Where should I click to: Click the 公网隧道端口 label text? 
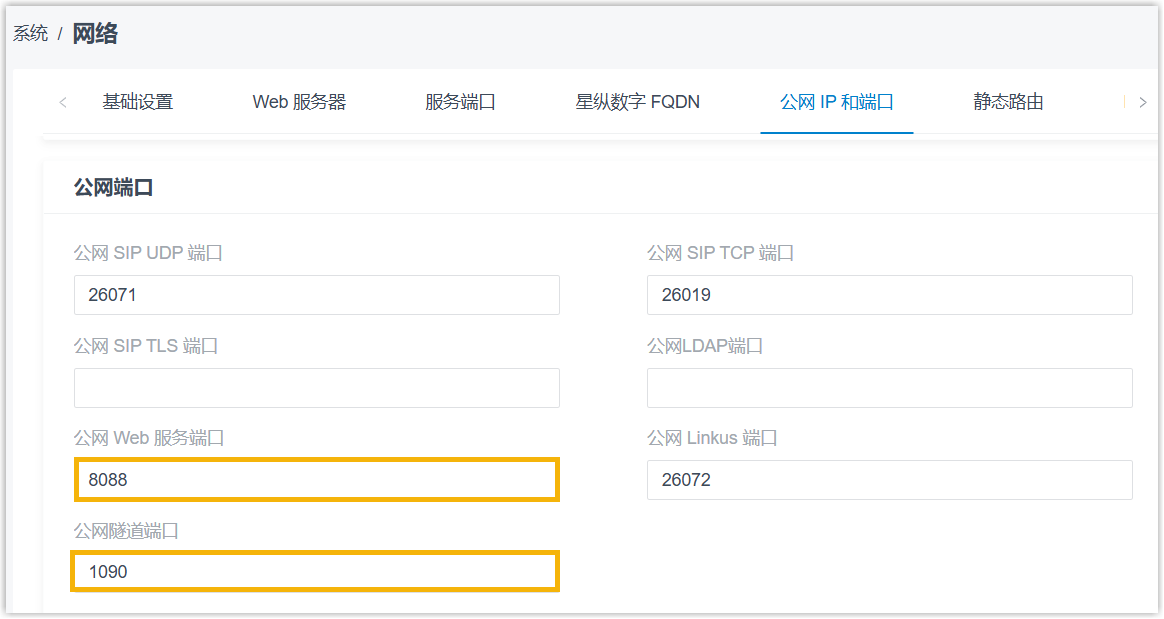pyautogui.click(x=126, y=531)
